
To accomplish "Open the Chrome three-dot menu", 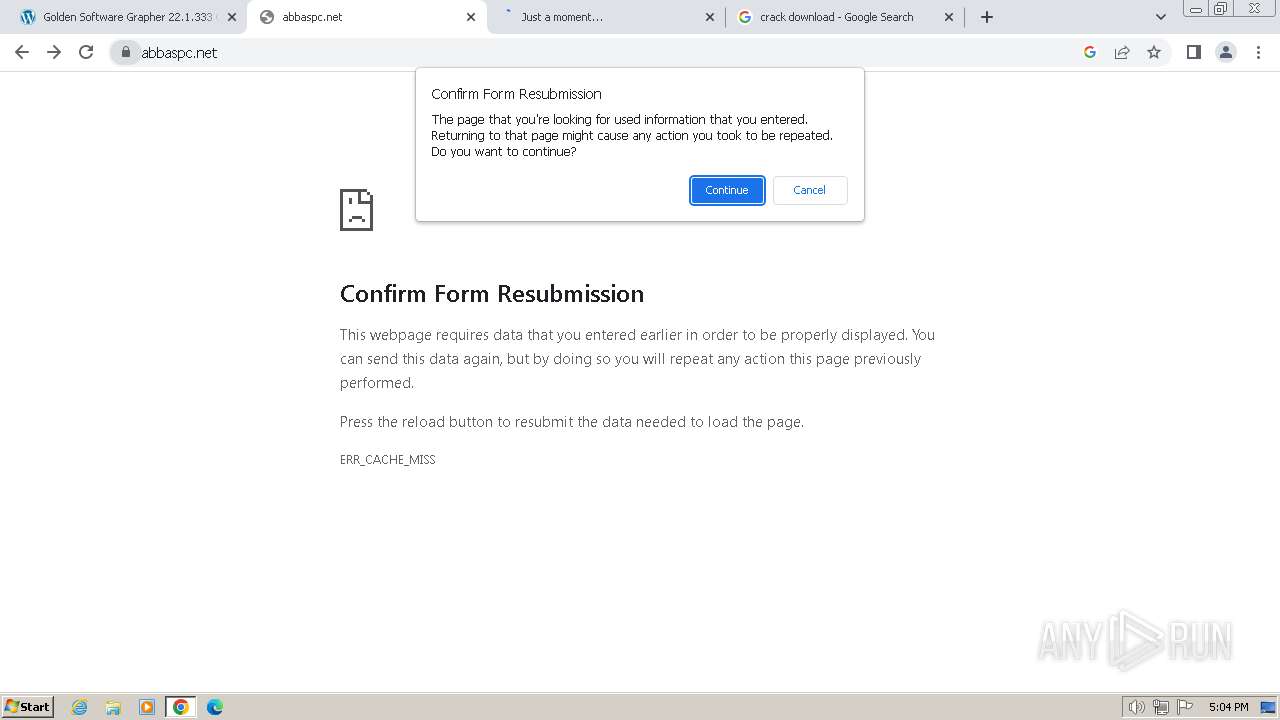I will coord(1258,52).
